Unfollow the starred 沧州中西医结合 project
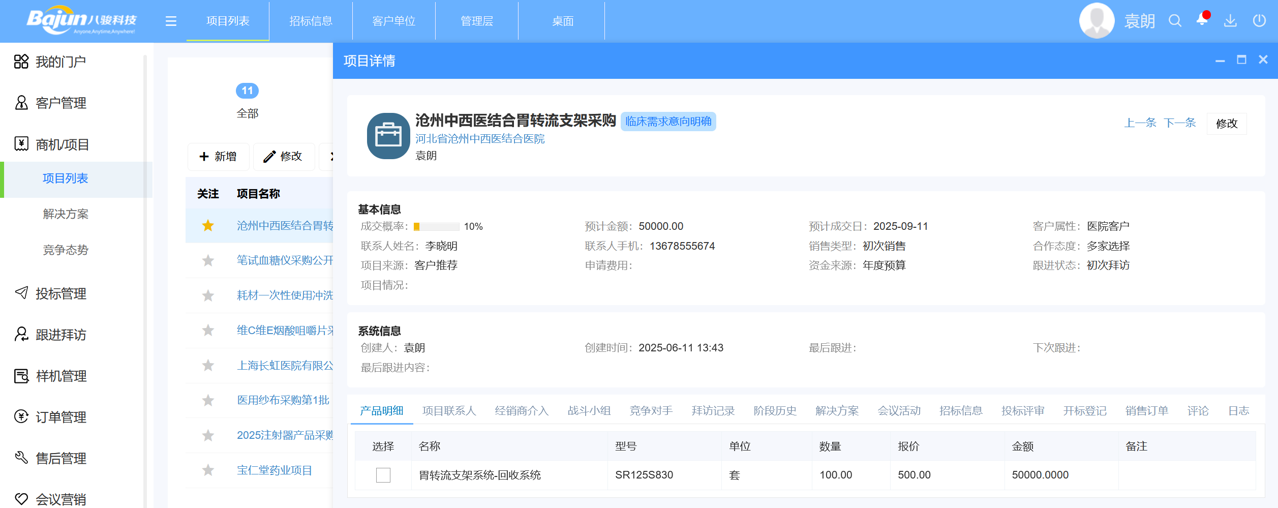 click(208, 226)
